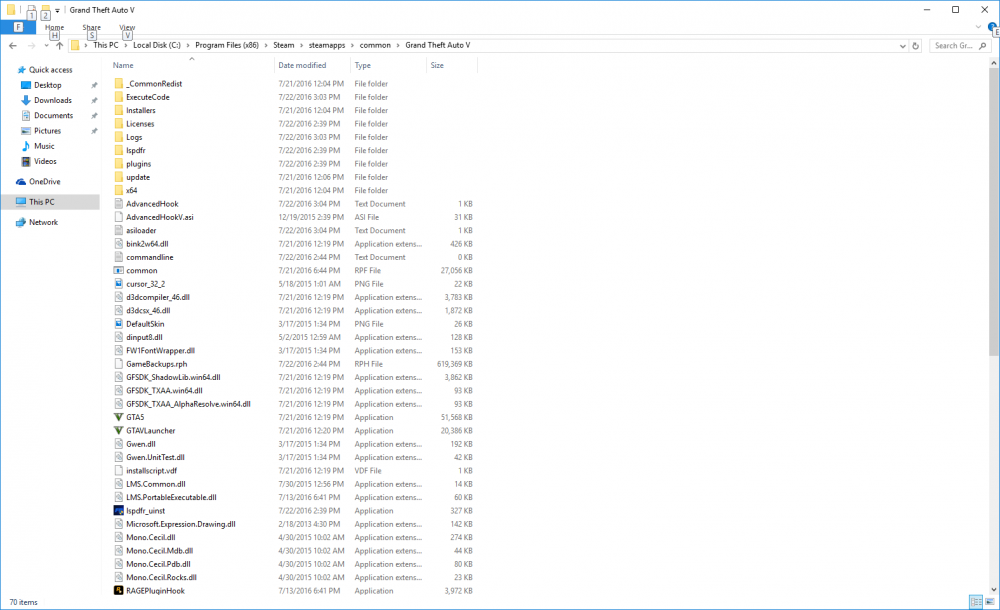The width and height of the screenshot is (1000, 610).
Task: Select the x64 folder icon
Action: [119, 191]
